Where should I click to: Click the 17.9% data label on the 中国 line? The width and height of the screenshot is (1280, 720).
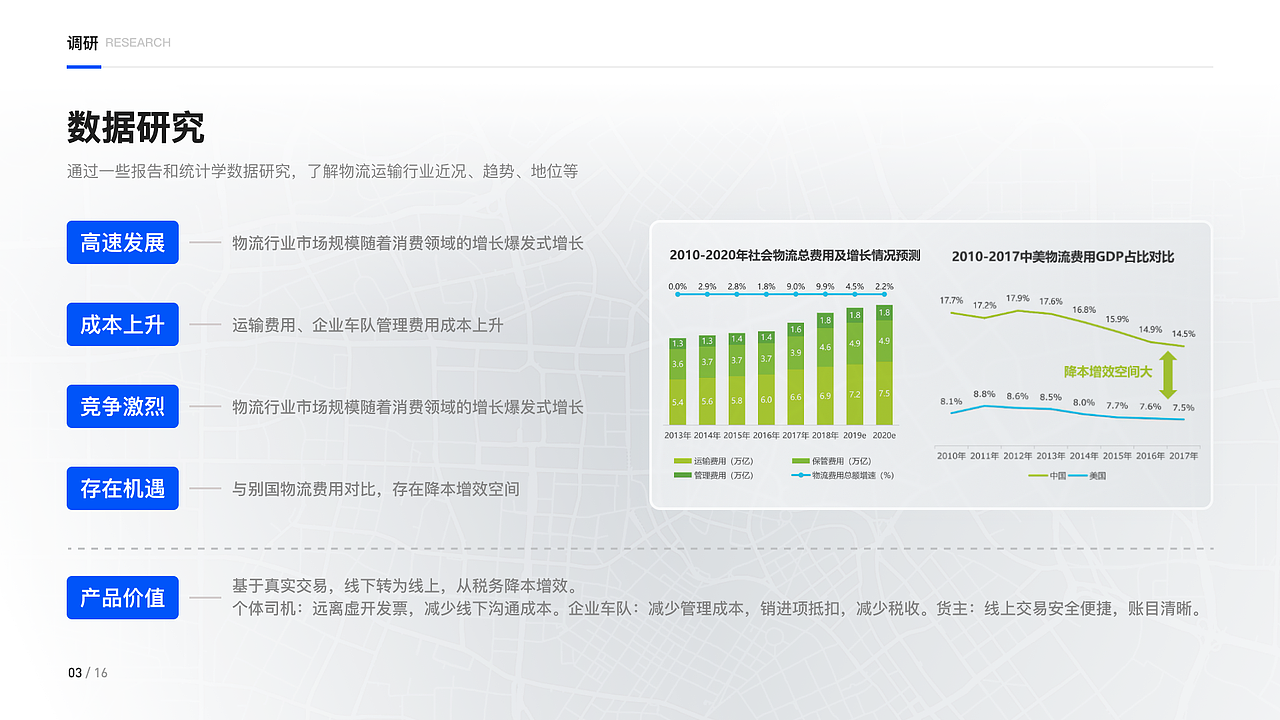point(1017,298)
